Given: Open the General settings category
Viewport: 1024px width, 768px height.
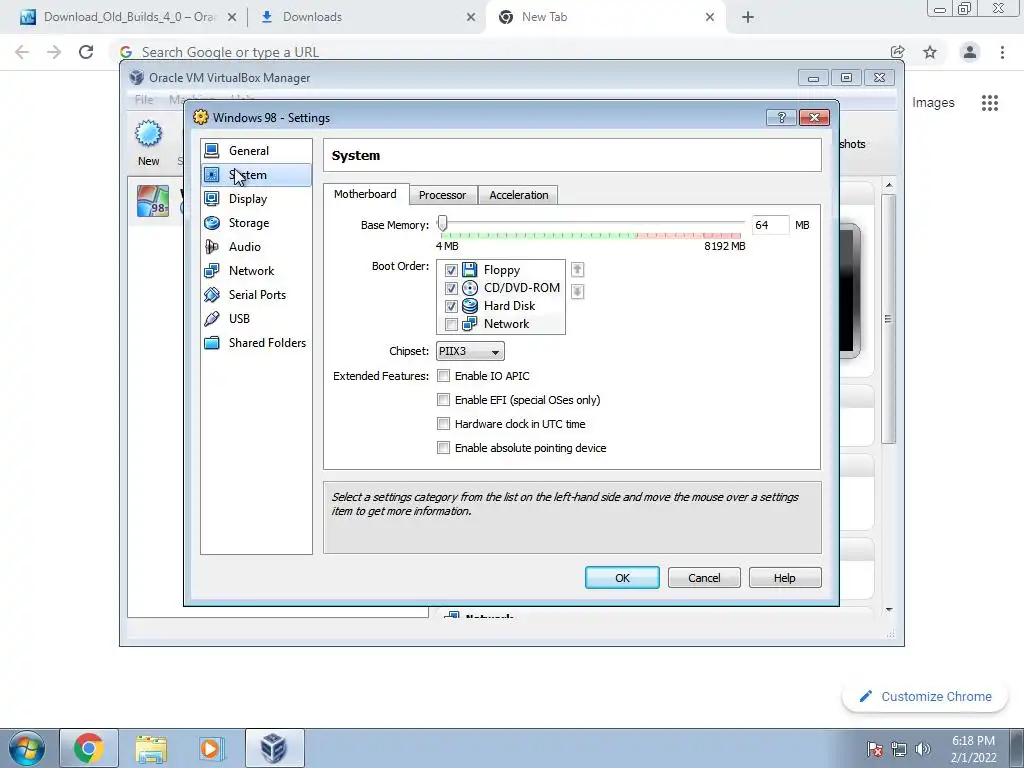Looking at the screenshot, I should 256,151.
